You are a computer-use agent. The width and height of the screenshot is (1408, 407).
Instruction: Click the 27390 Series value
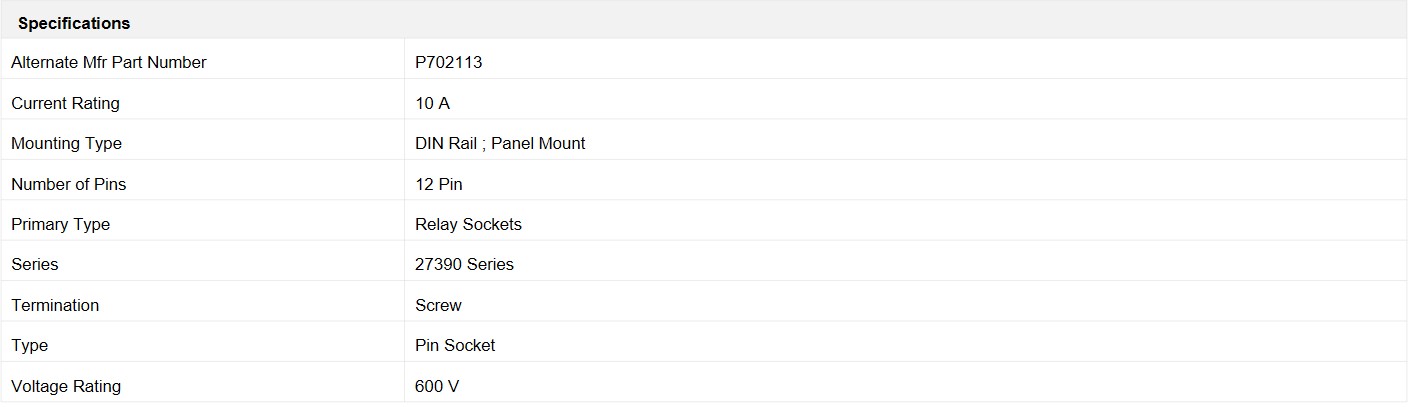pos(464,264)
